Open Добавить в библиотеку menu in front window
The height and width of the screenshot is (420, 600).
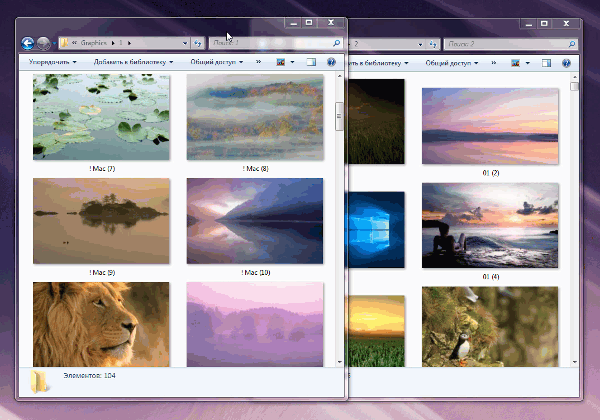tap(133, 62)
